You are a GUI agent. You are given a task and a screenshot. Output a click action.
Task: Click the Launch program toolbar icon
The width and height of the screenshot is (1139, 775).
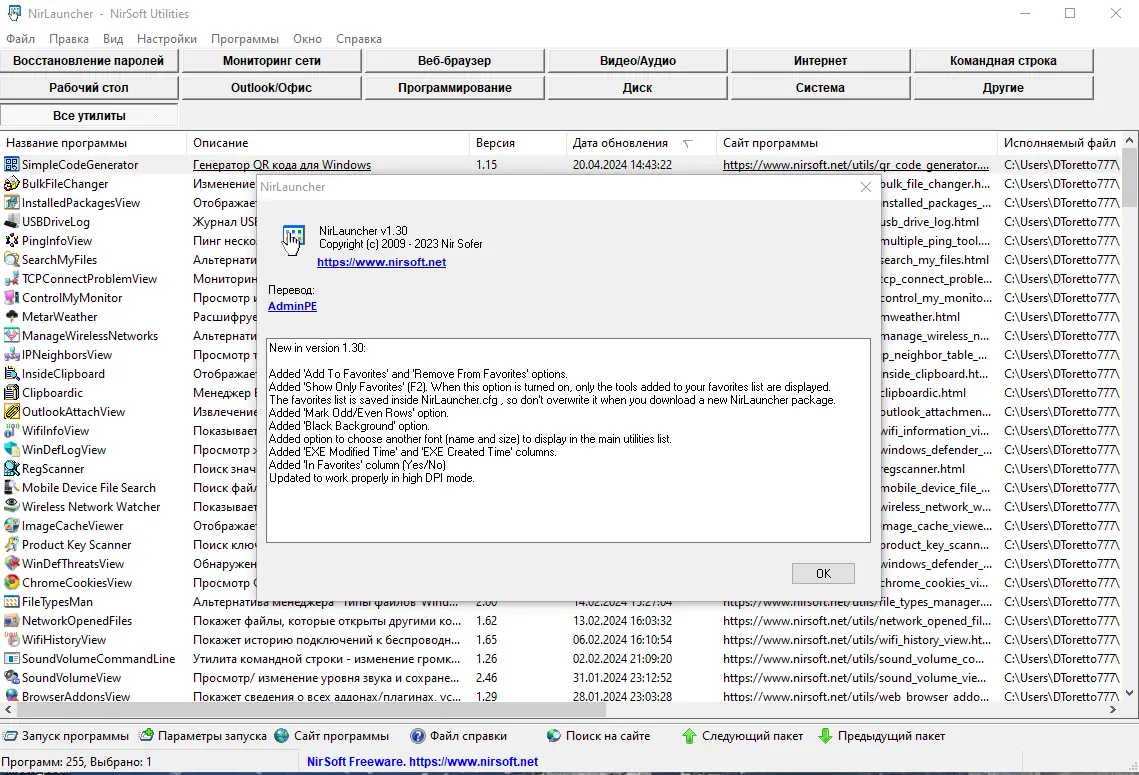(x=10, y=736)
